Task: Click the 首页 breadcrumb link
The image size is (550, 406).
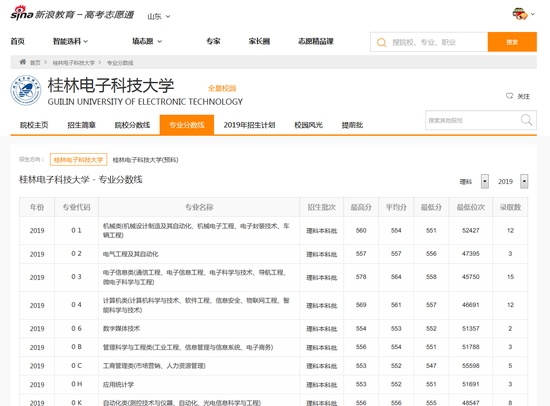Action: (35, 63)
